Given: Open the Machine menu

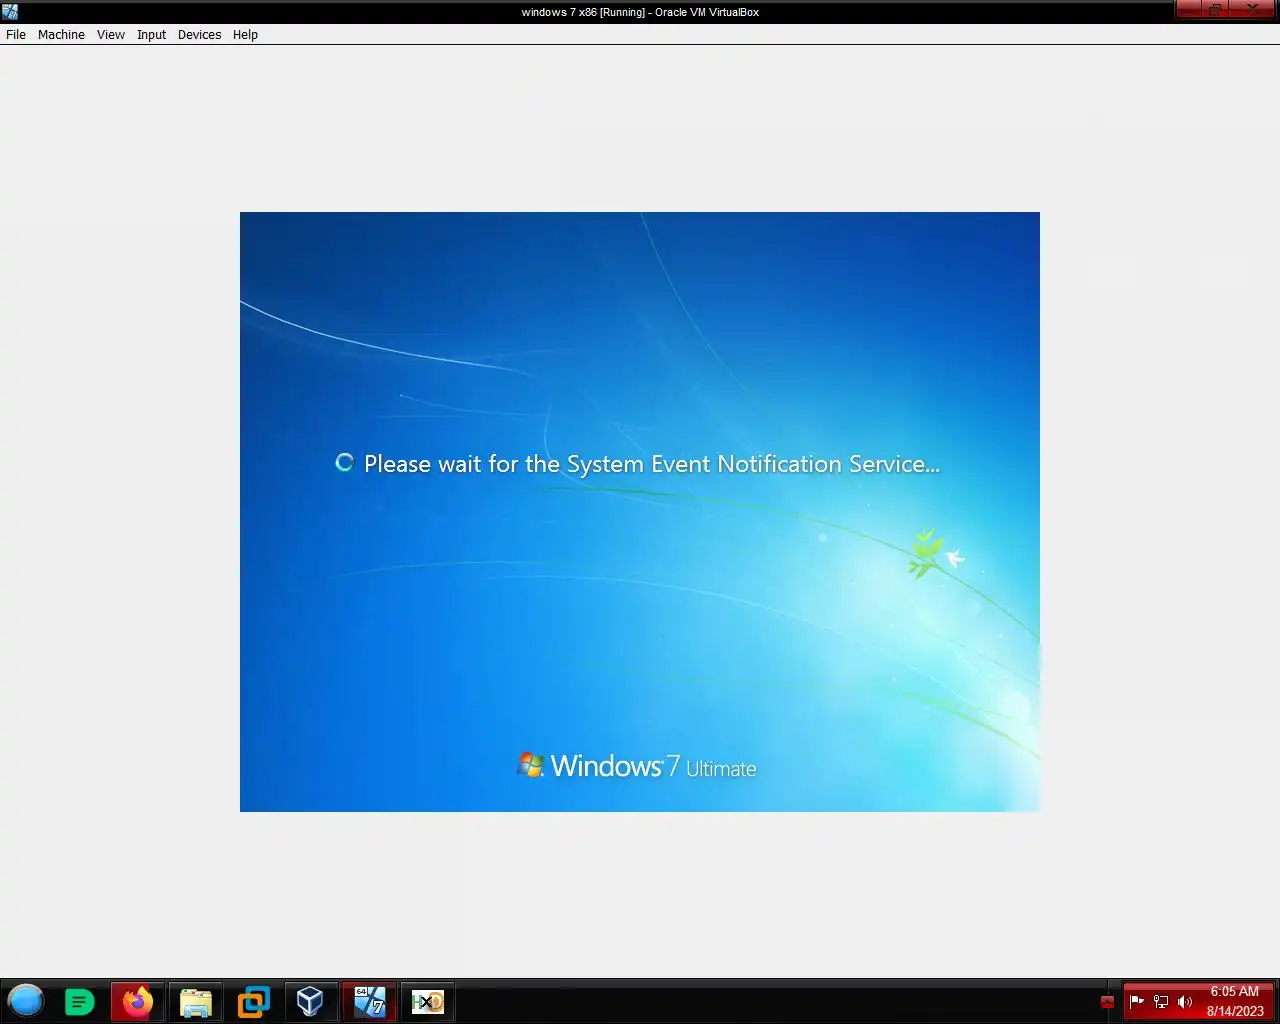Looking at the screenshot, I should [x=61, y=34].
